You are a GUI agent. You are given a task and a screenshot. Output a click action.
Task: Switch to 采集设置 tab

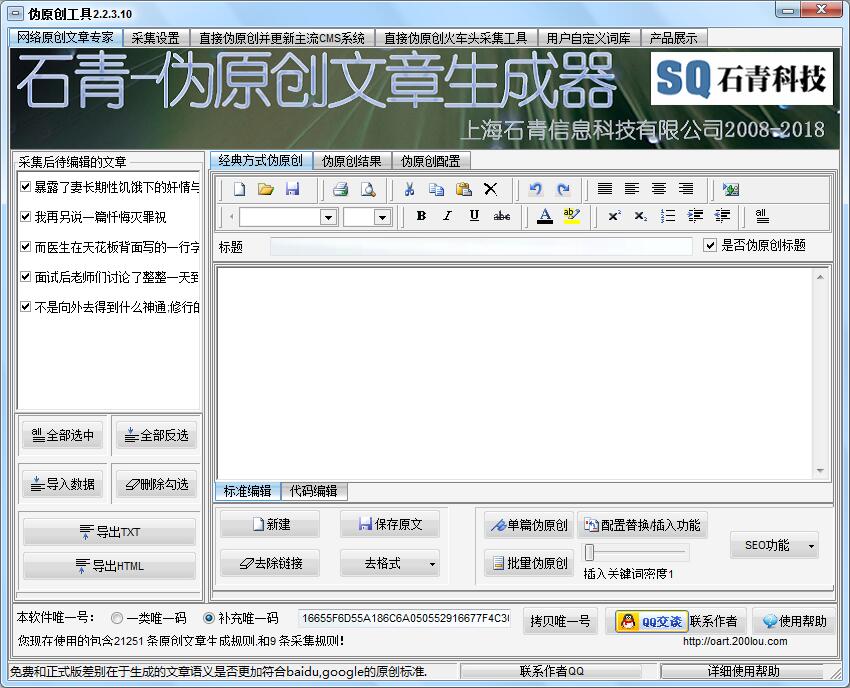point(156,38)
